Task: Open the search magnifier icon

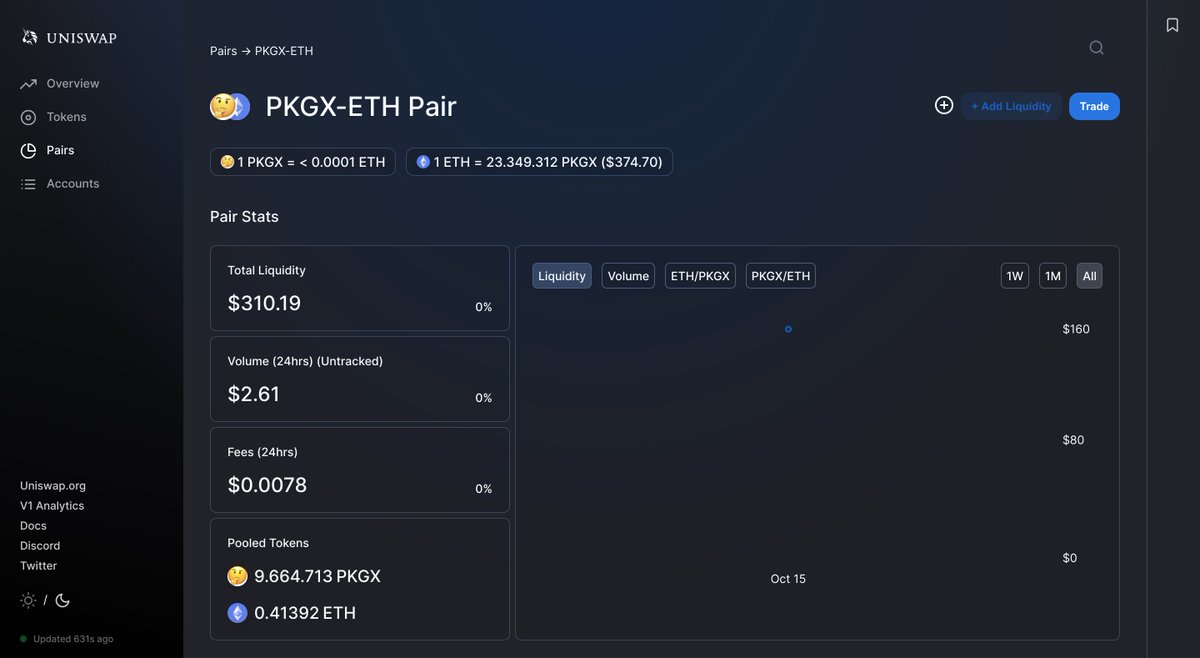Action: point(1097,47)
